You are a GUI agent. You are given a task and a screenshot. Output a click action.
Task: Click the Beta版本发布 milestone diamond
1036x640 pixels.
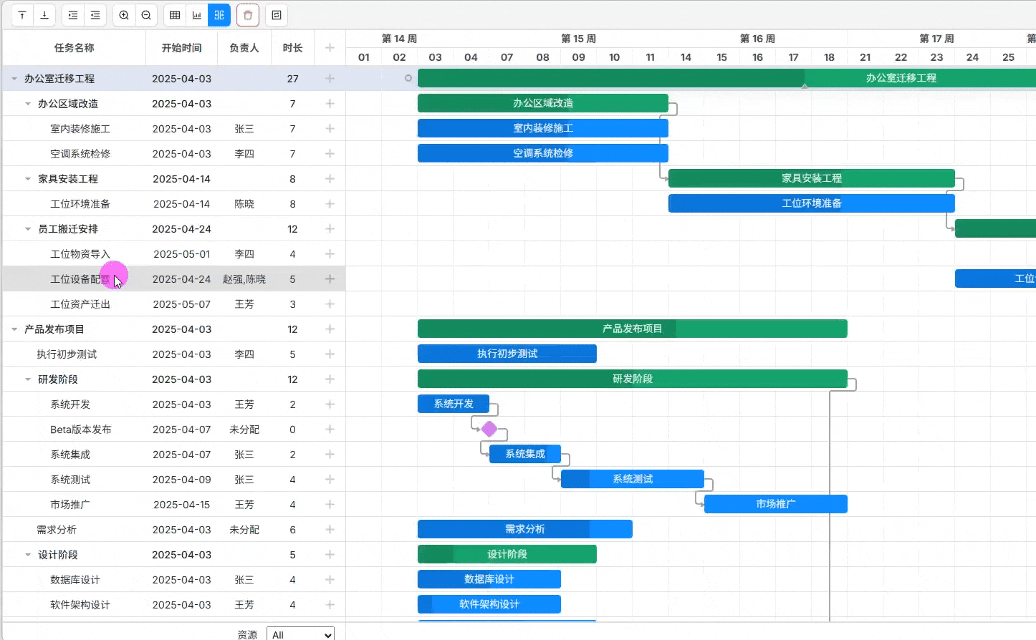tap(489, 429)
